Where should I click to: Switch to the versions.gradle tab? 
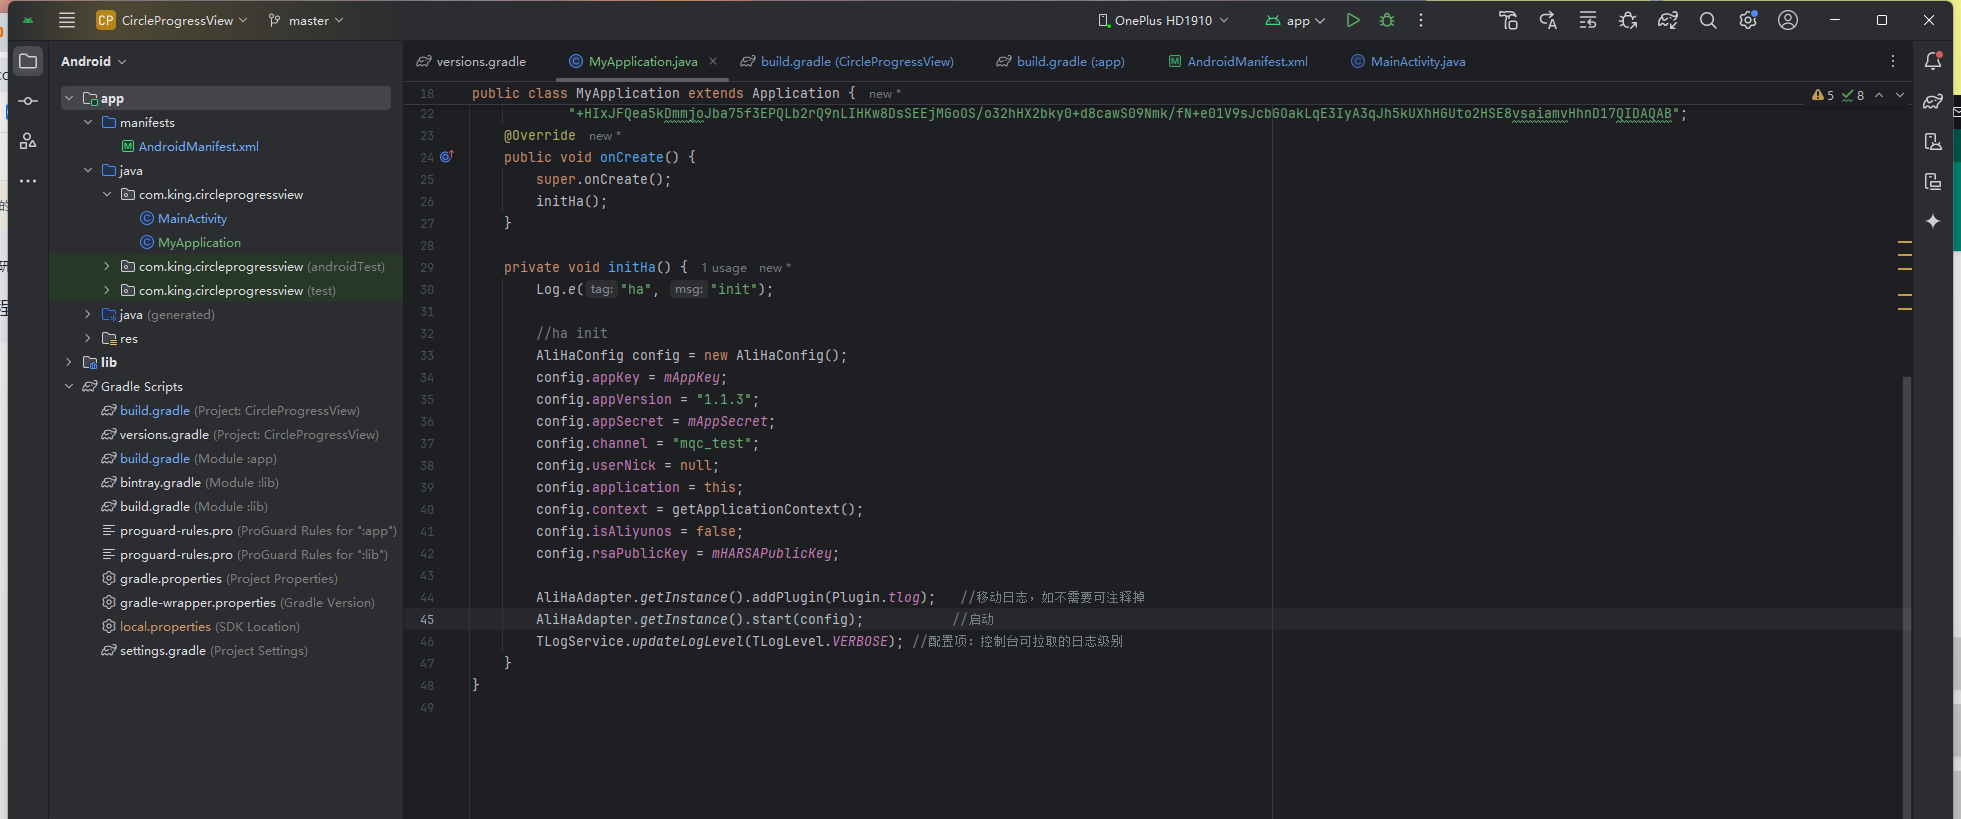point(471,61)
